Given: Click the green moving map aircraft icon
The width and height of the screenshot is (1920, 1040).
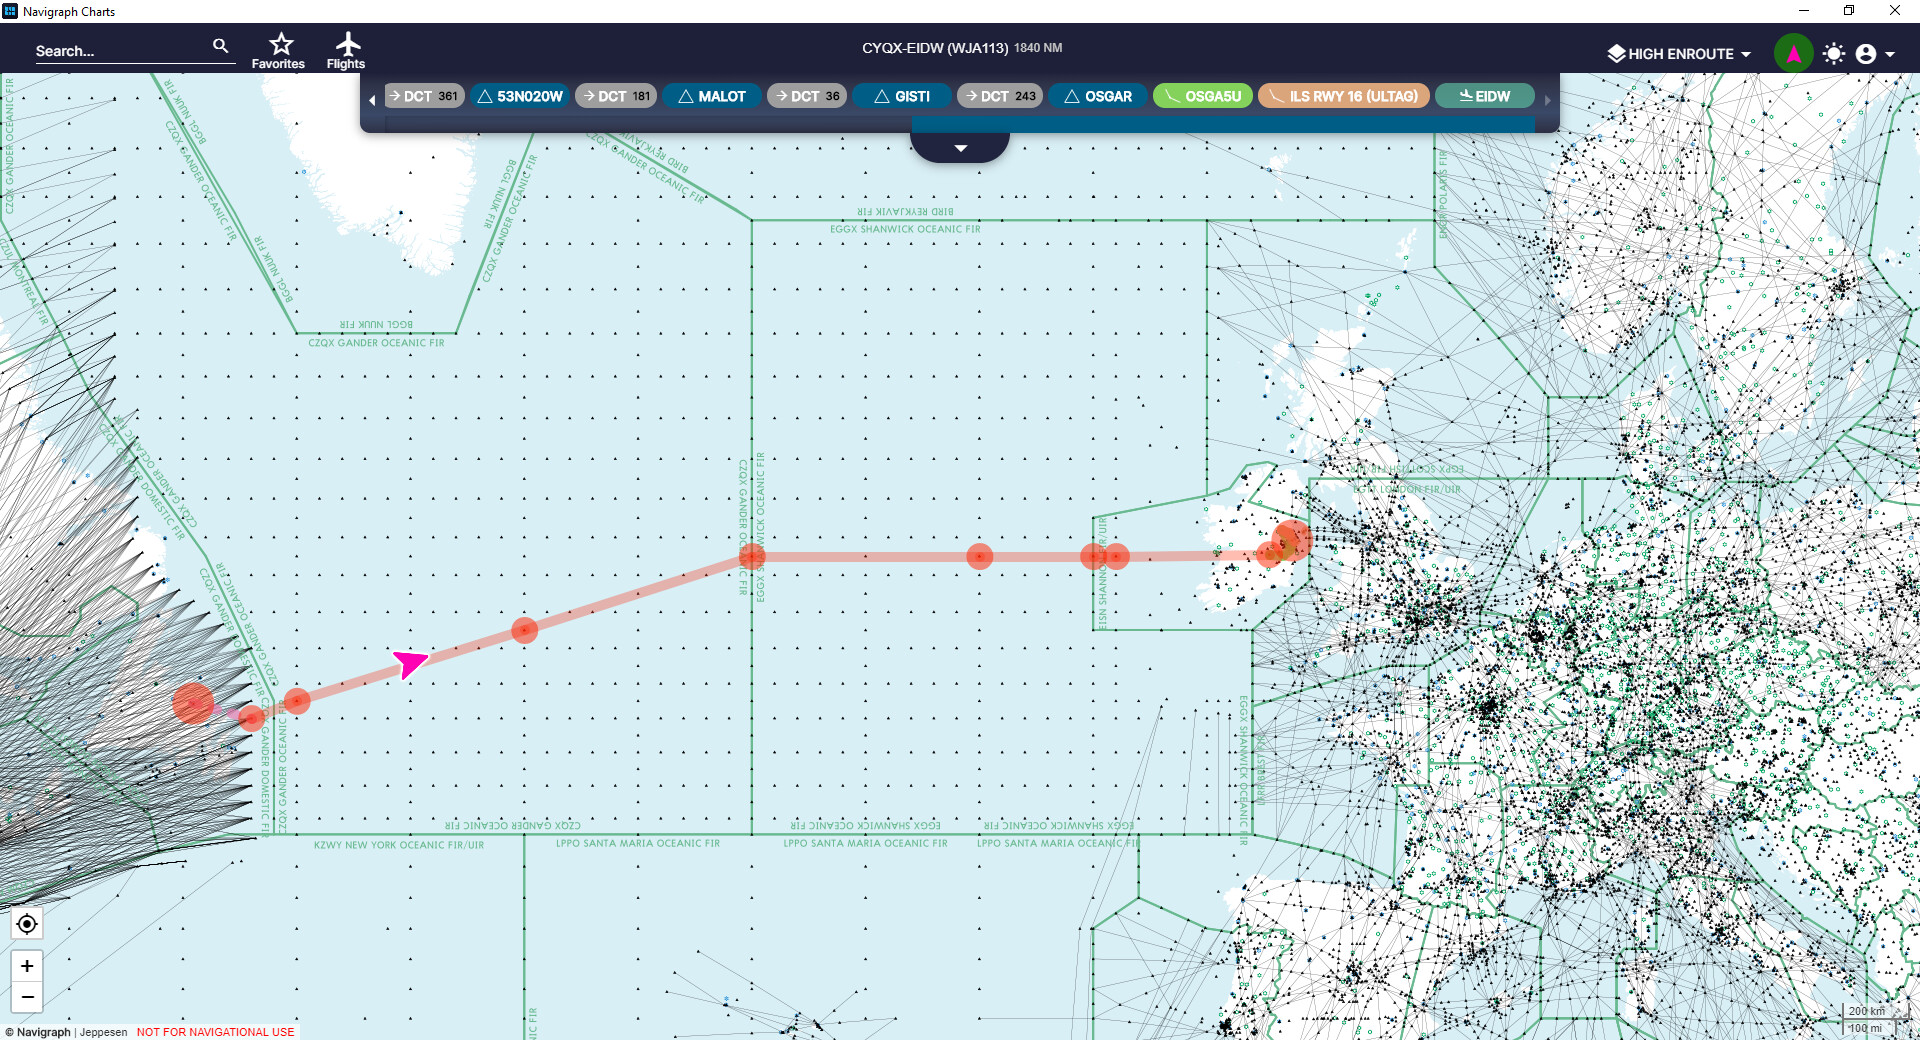Looking at the screenshot, I should click(x=1793, y=54).
